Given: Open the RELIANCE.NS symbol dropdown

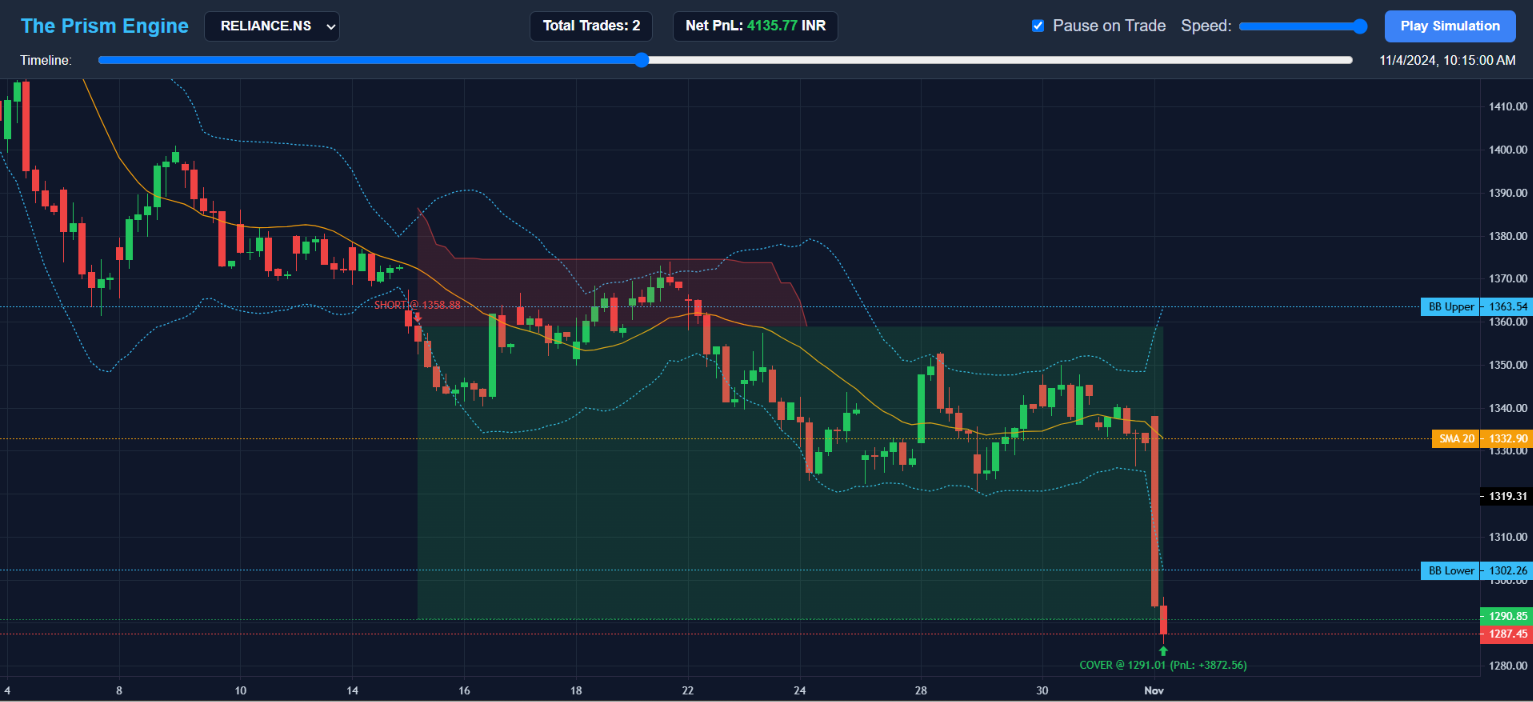Looking at the screenshot, I should (x=272, y=26).
